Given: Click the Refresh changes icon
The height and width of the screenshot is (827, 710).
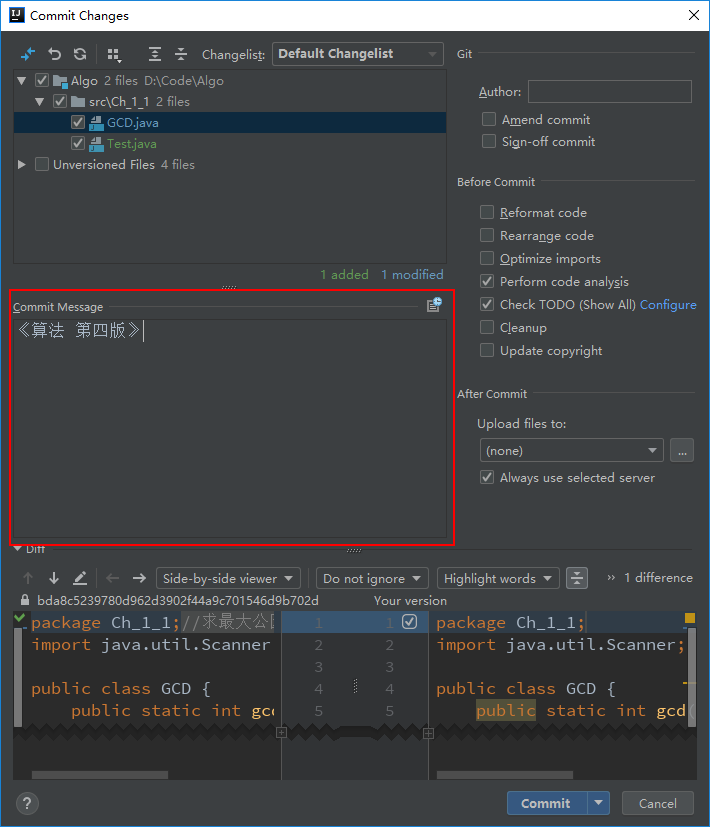Looking at the screenshot, I should (x=80, y=54).
